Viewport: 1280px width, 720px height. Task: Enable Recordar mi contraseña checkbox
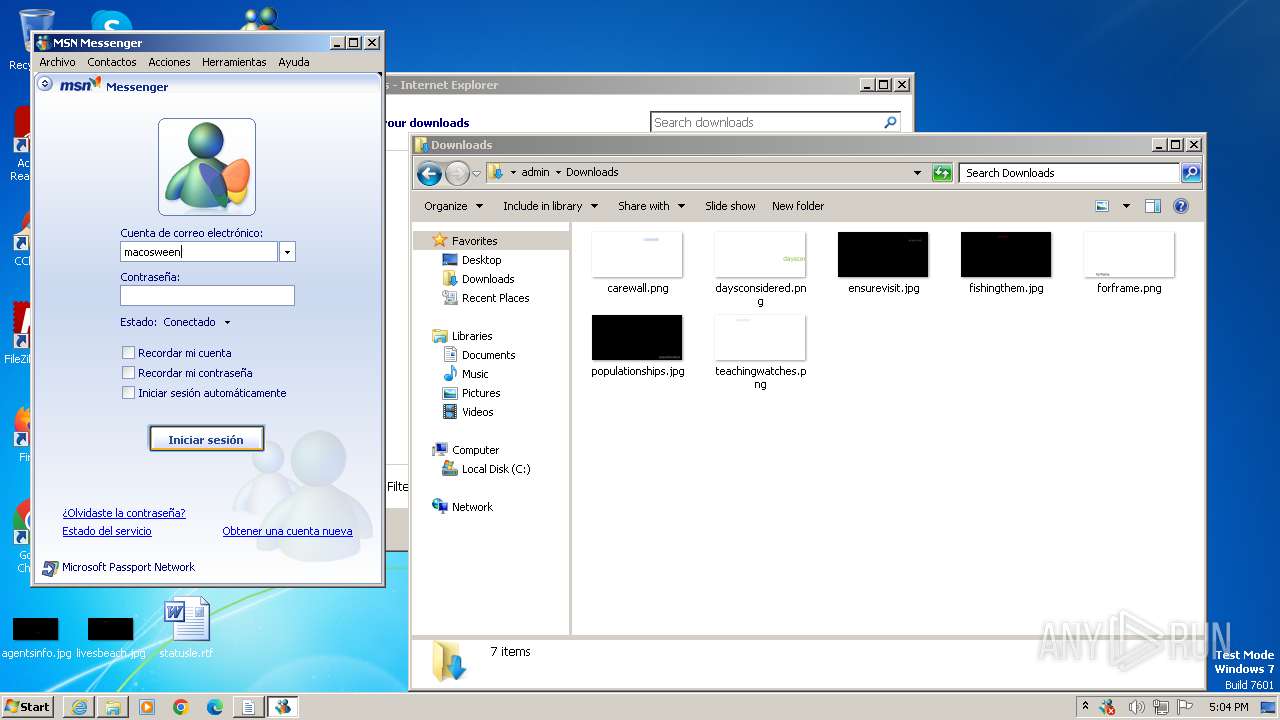tap(128, 373)
